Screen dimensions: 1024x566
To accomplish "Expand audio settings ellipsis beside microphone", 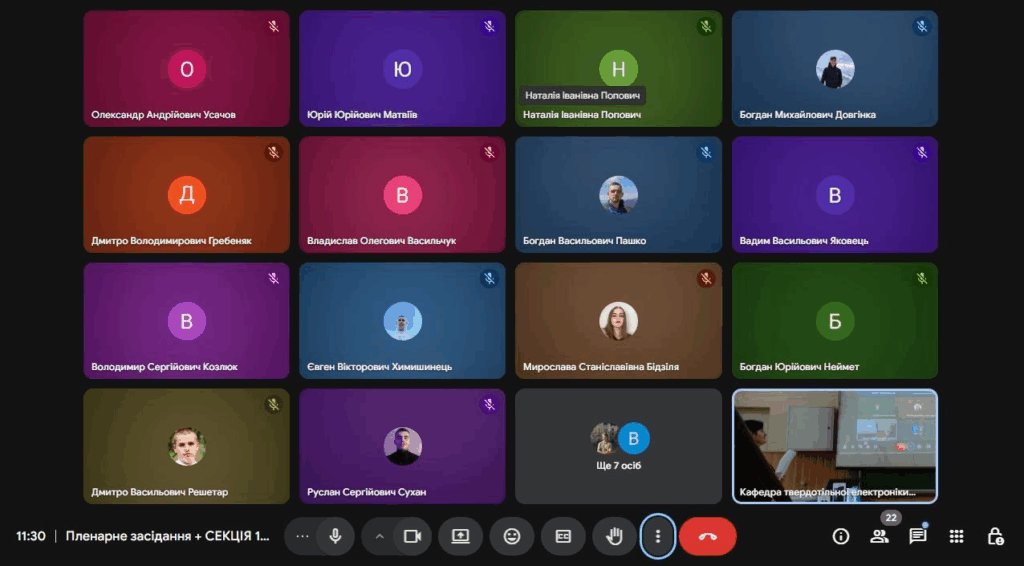I will pos(302,536).
